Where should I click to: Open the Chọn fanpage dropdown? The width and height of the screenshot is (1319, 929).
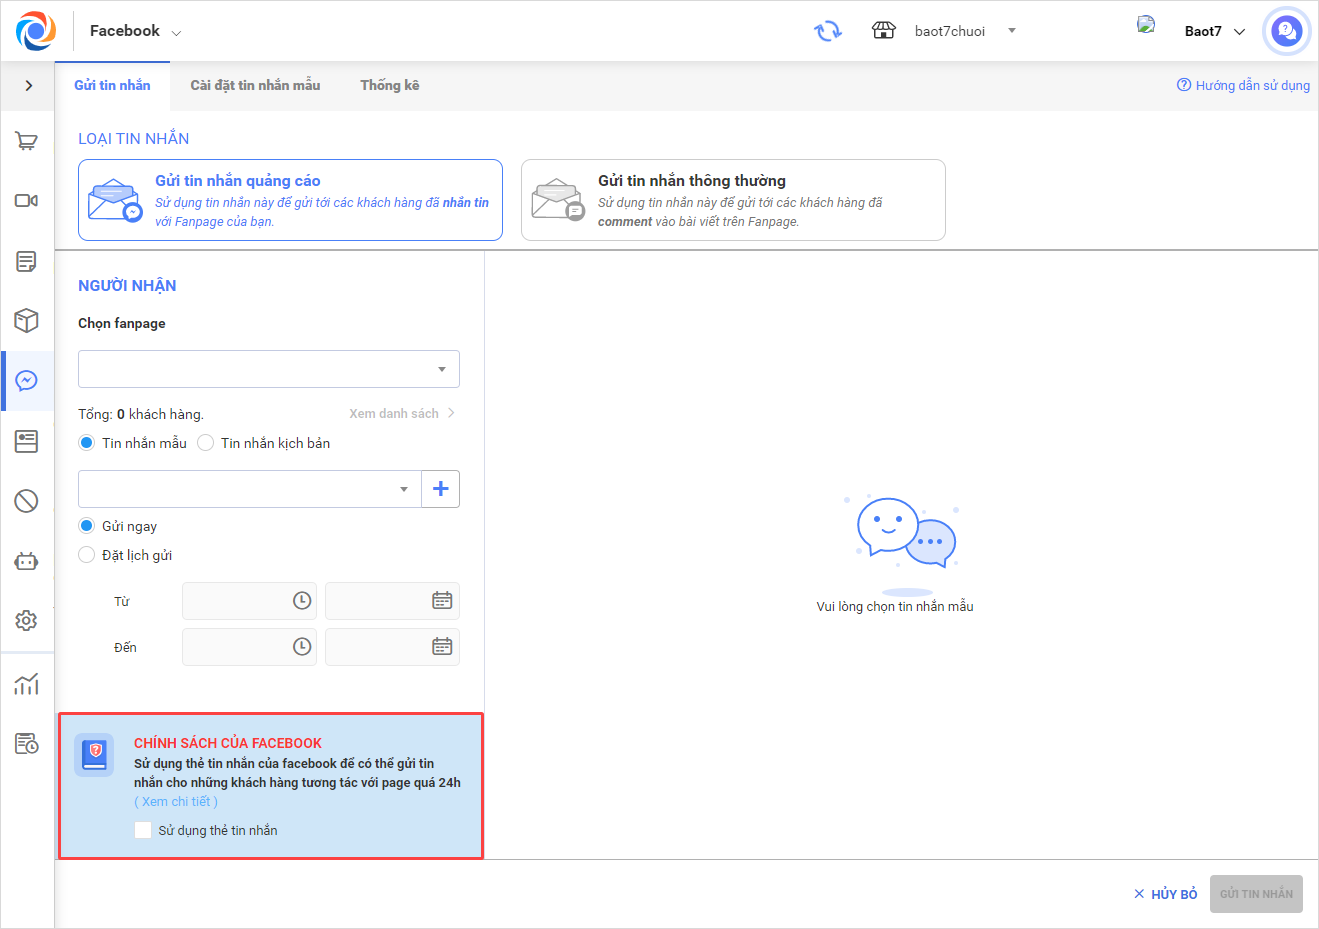click(x=269, y=369)
